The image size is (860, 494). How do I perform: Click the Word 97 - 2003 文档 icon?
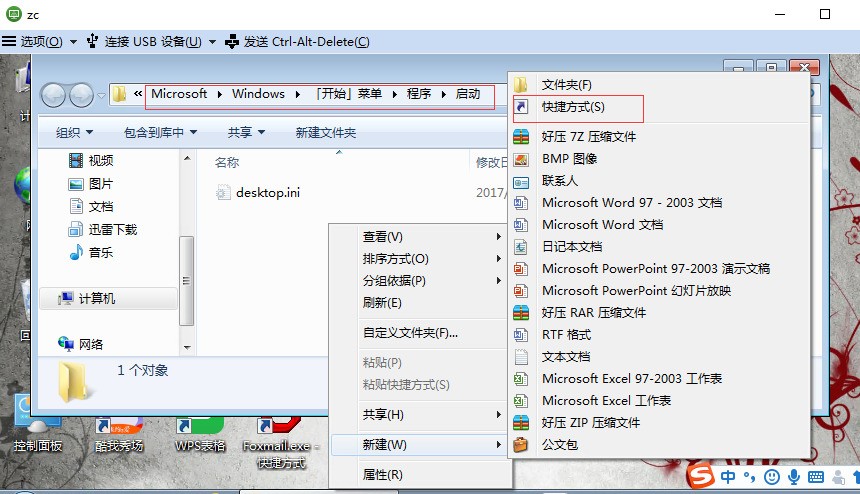(520, 203)
